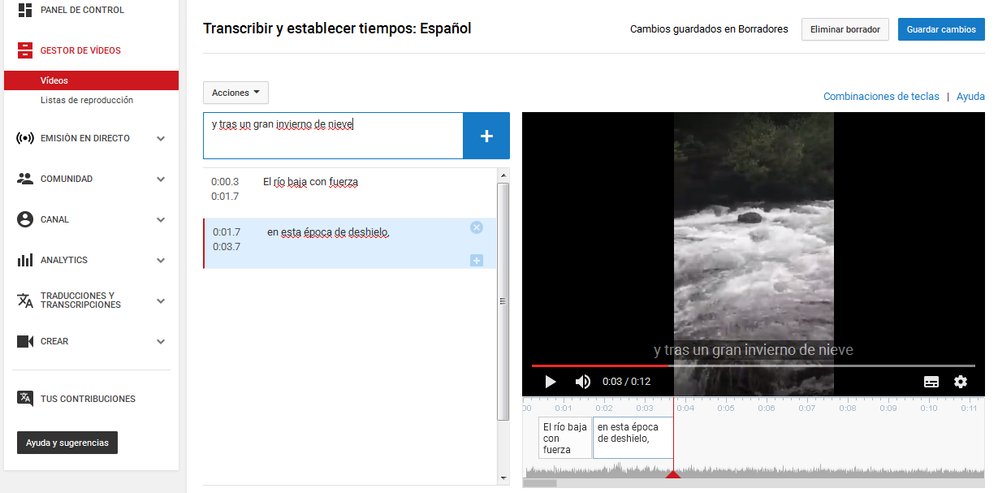Click the Traducciones y transcripciones translate icon
The image size is (998, 493).
25,300
